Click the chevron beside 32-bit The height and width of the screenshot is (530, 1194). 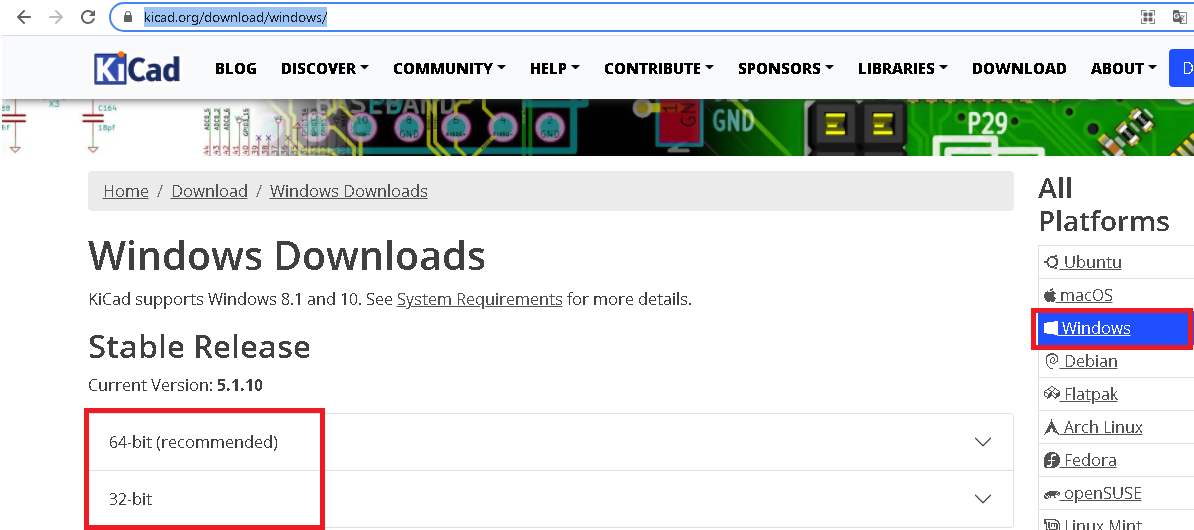(983, 499)
